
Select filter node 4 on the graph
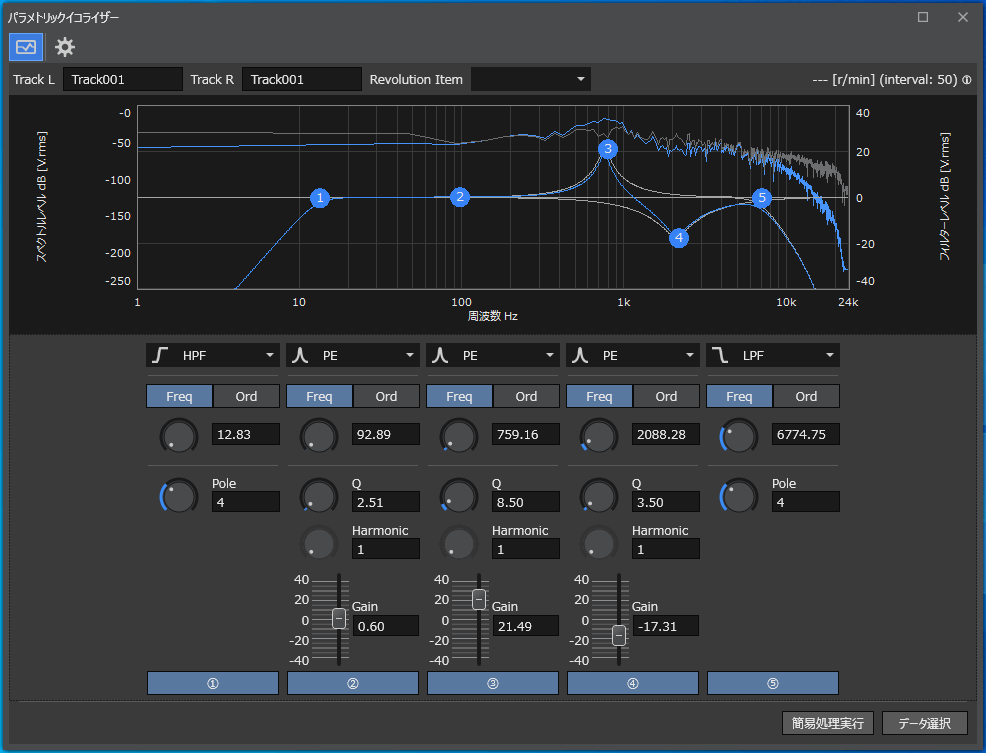point(679,238)
